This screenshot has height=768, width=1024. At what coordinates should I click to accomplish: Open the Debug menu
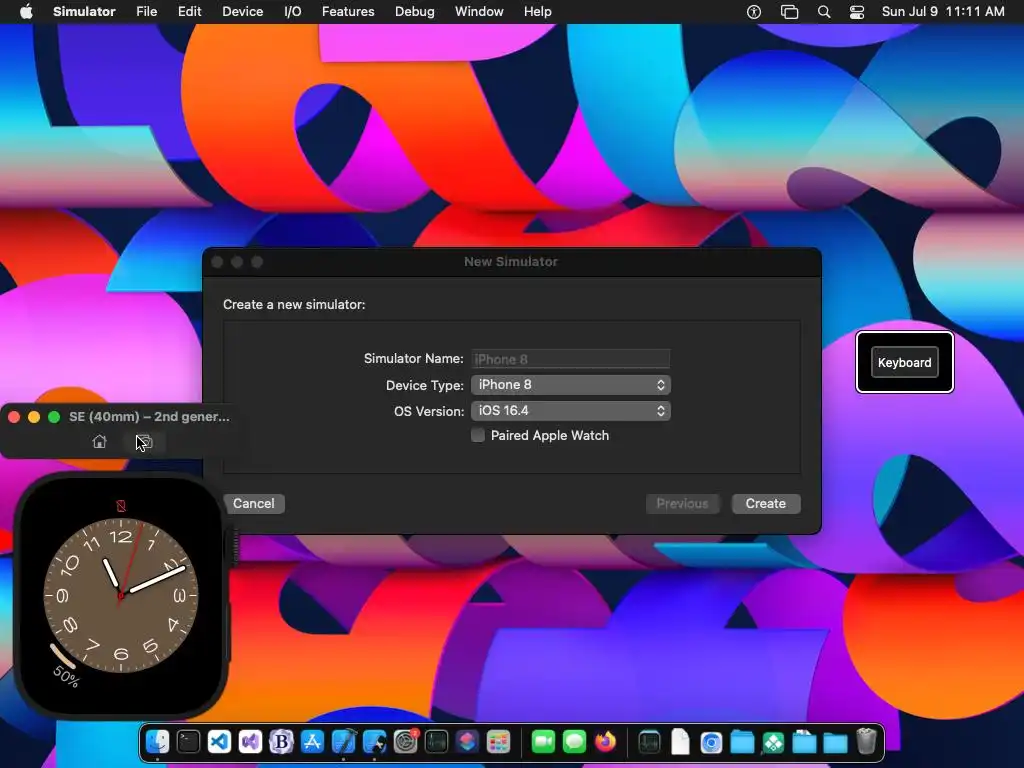[415, 12]
